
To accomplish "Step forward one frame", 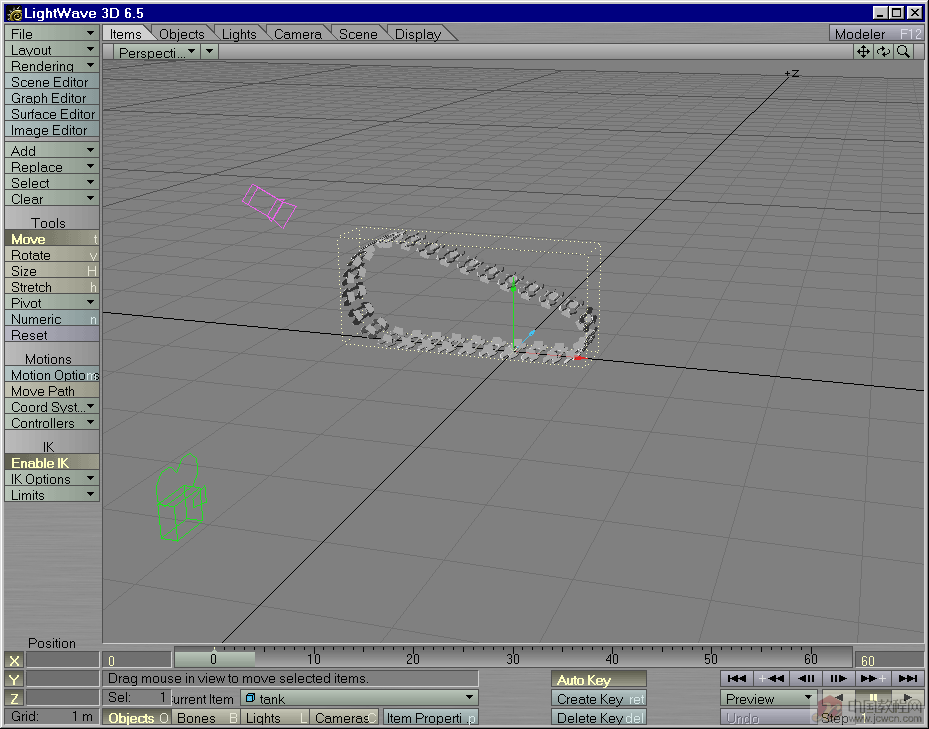I will 838,678.
